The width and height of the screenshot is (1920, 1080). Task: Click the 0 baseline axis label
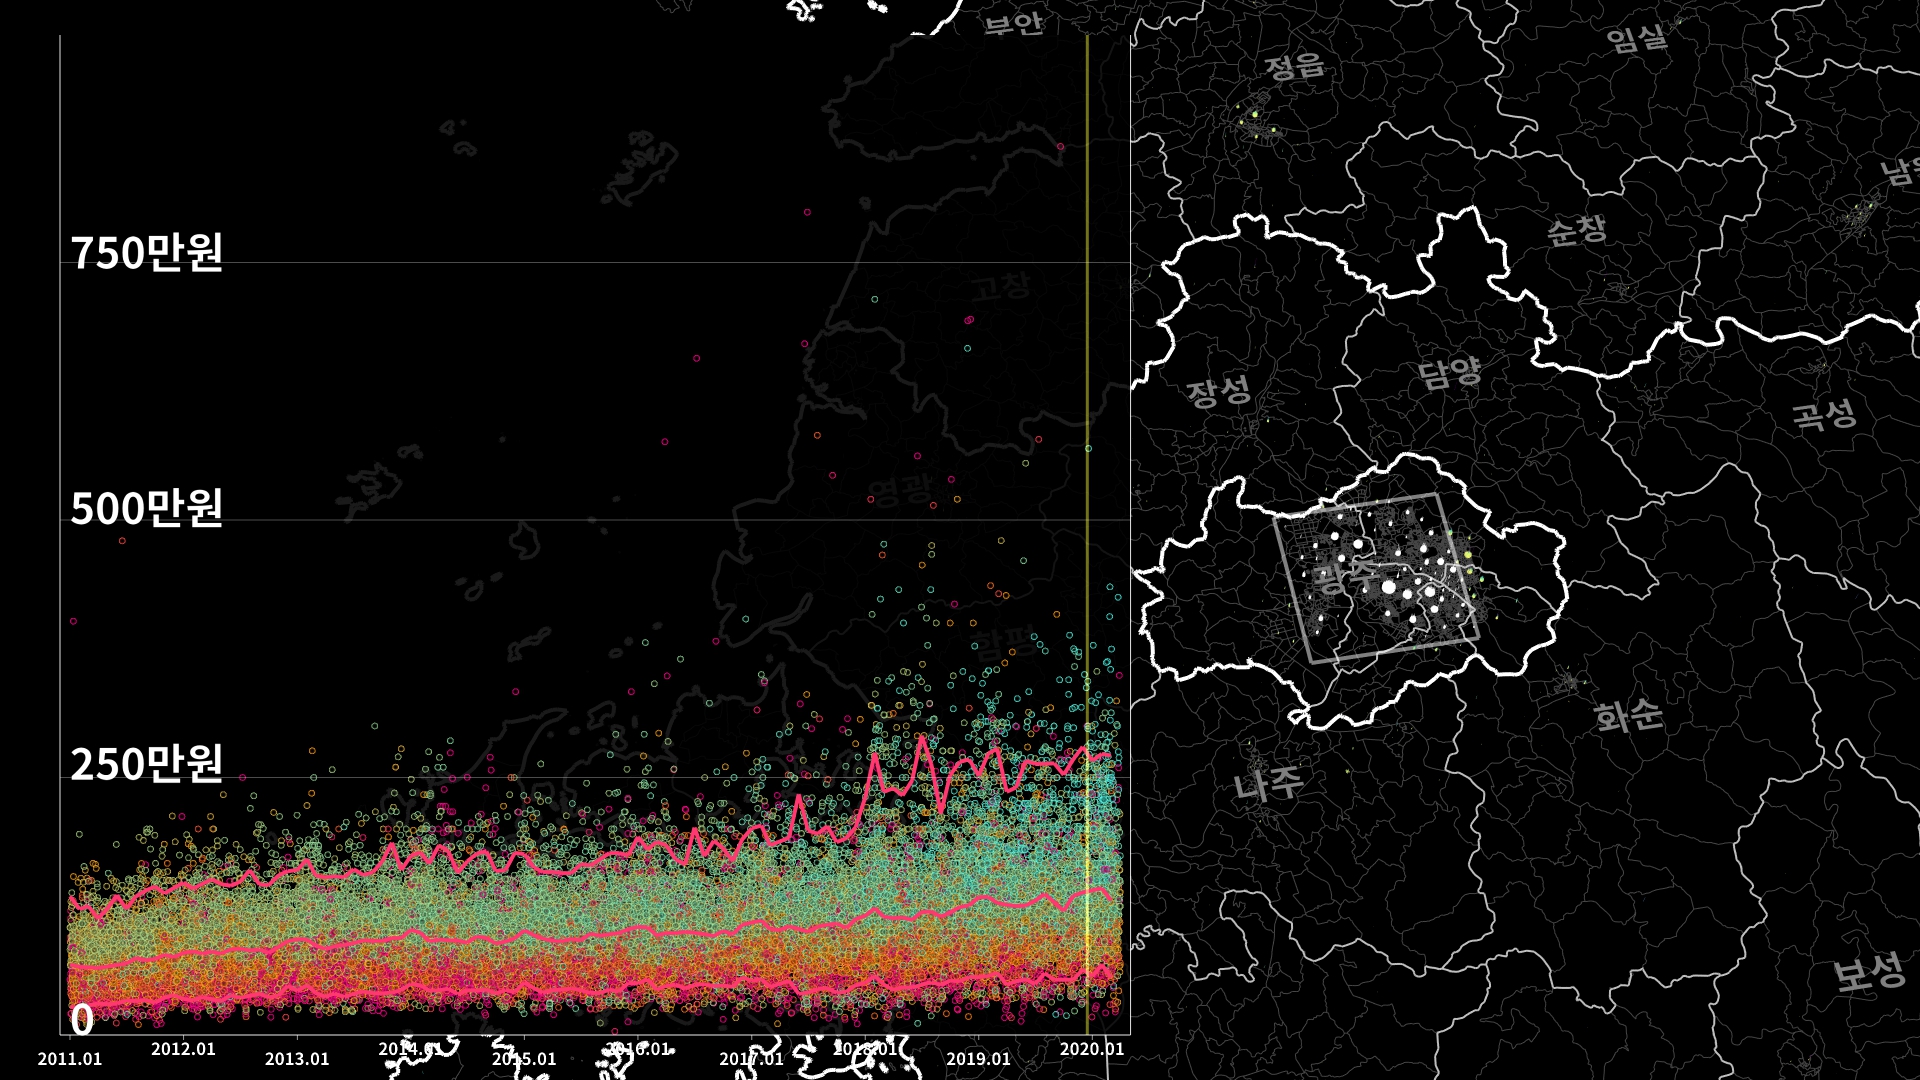82,1021
